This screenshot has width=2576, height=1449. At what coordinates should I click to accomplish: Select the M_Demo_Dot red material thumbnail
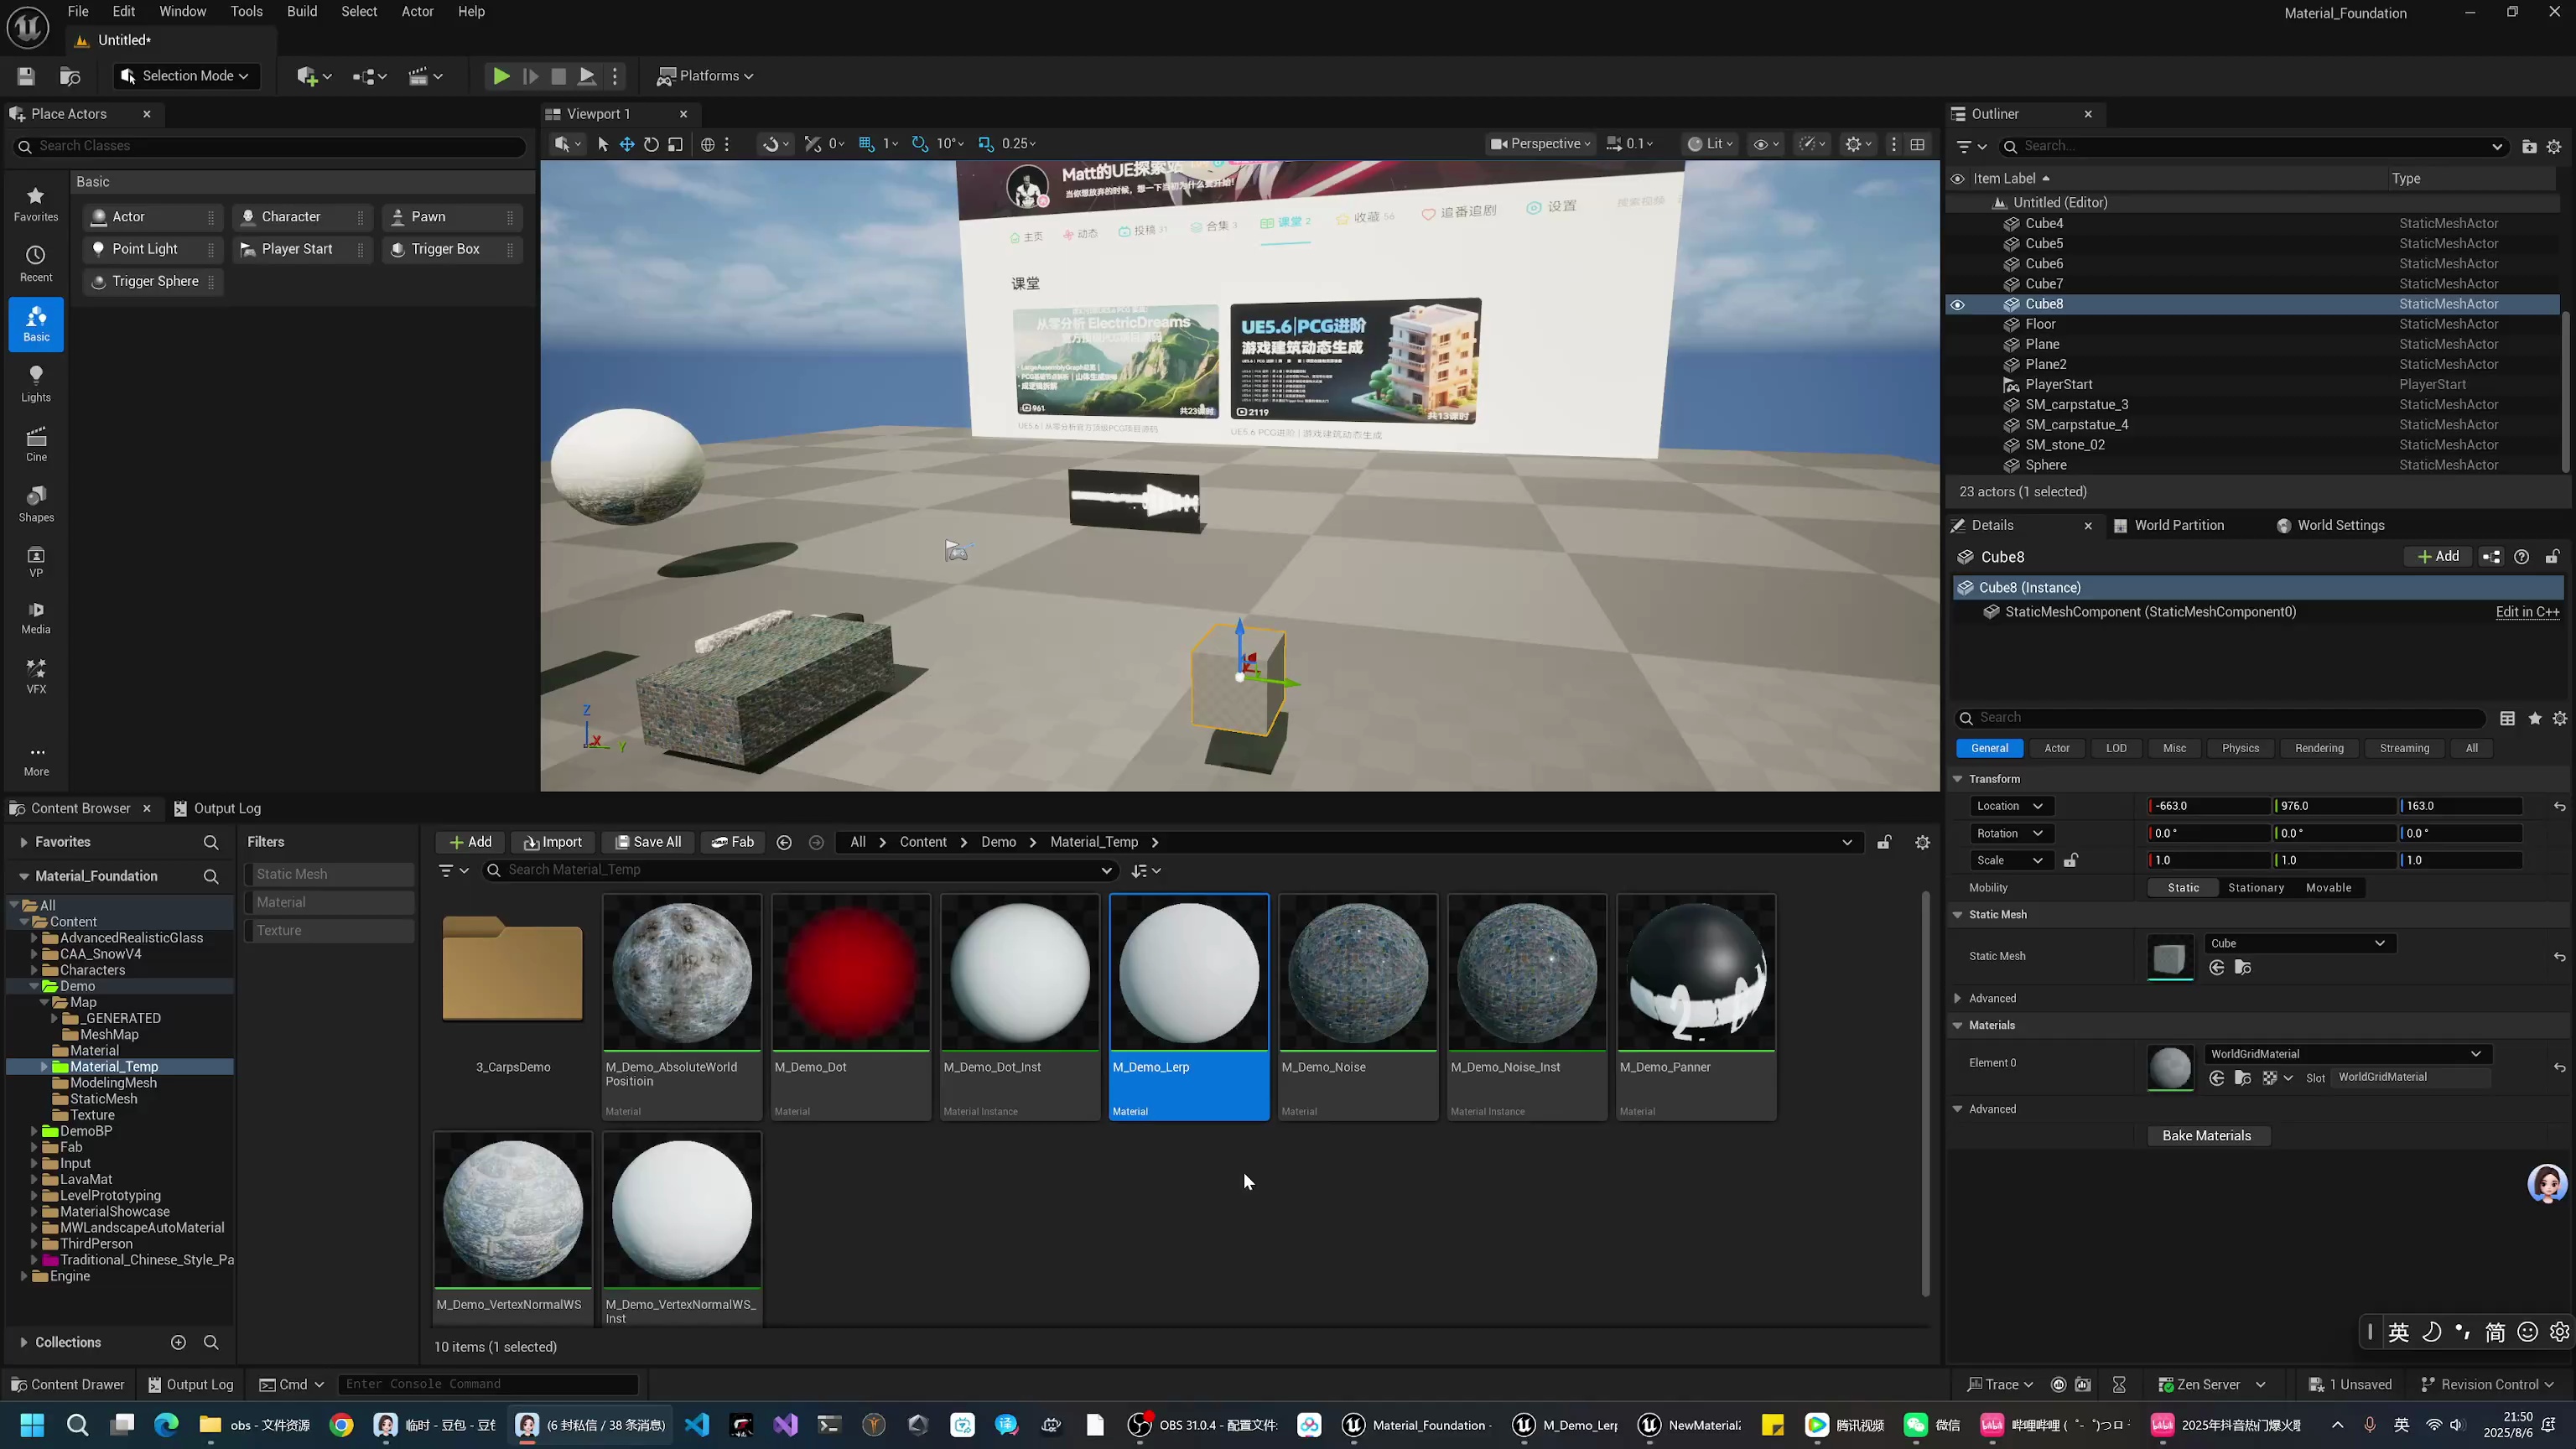[x=851, y=973]
